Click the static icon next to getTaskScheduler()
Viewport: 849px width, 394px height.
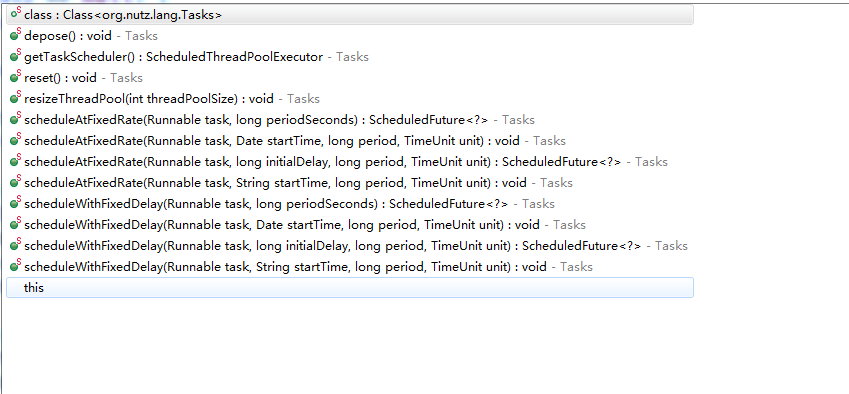click(x=16, y=56)
